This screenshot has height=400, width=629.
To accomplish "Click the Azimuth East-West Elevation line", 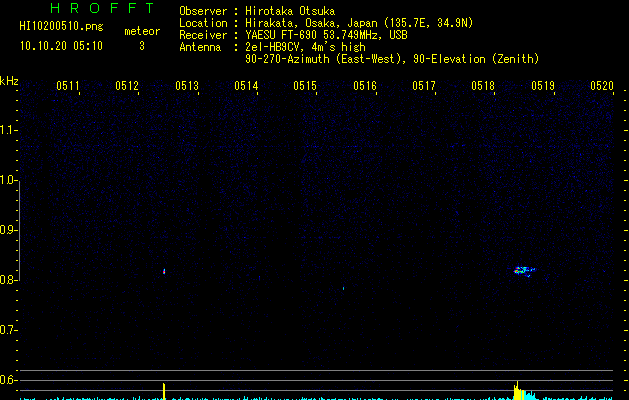I will point(392,59).
